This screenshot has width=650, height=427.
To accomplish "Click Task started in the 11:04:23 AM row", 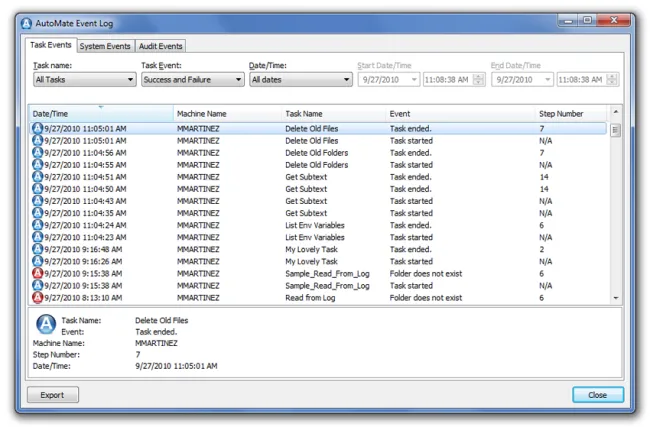I will pos(411,237).
